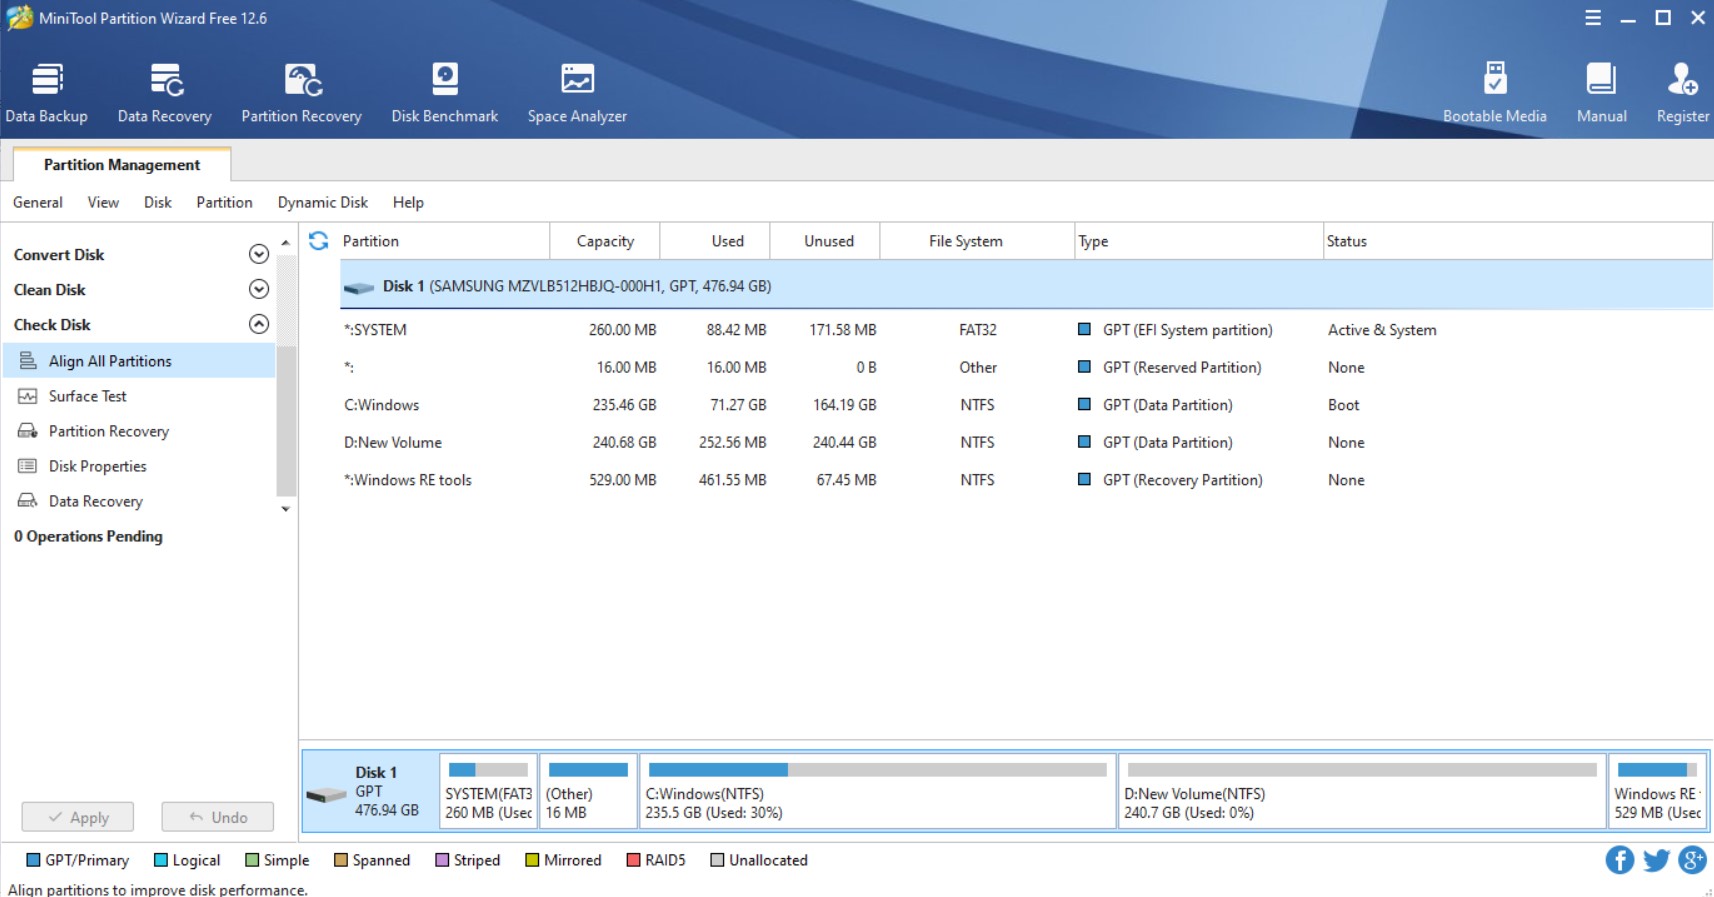The height and width of the screenshot is (897, 1714).
Task: Click the Logical legend swatch
Action: (161, 860)
